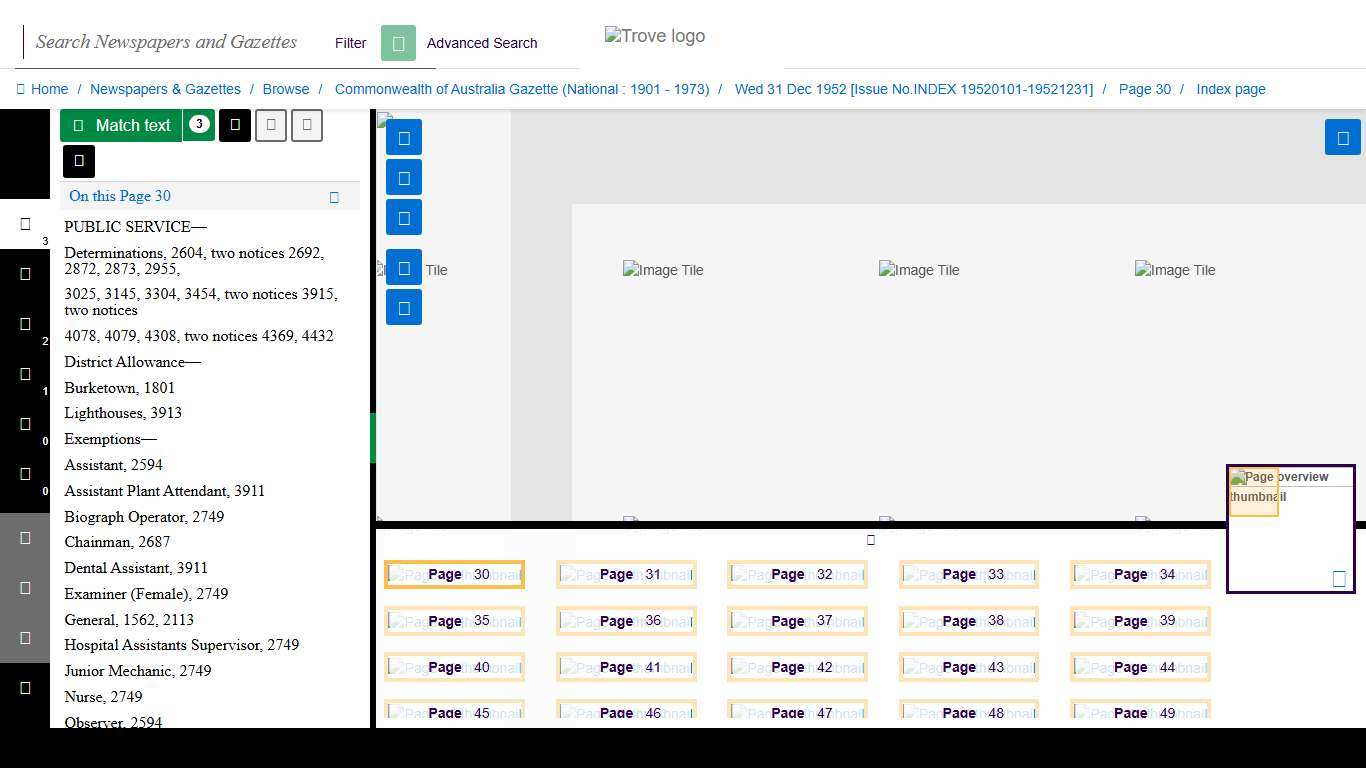The image size is (1366, 768).
Task: Click the sidebar icon with badge 3
Action: [x=25, y=225]
